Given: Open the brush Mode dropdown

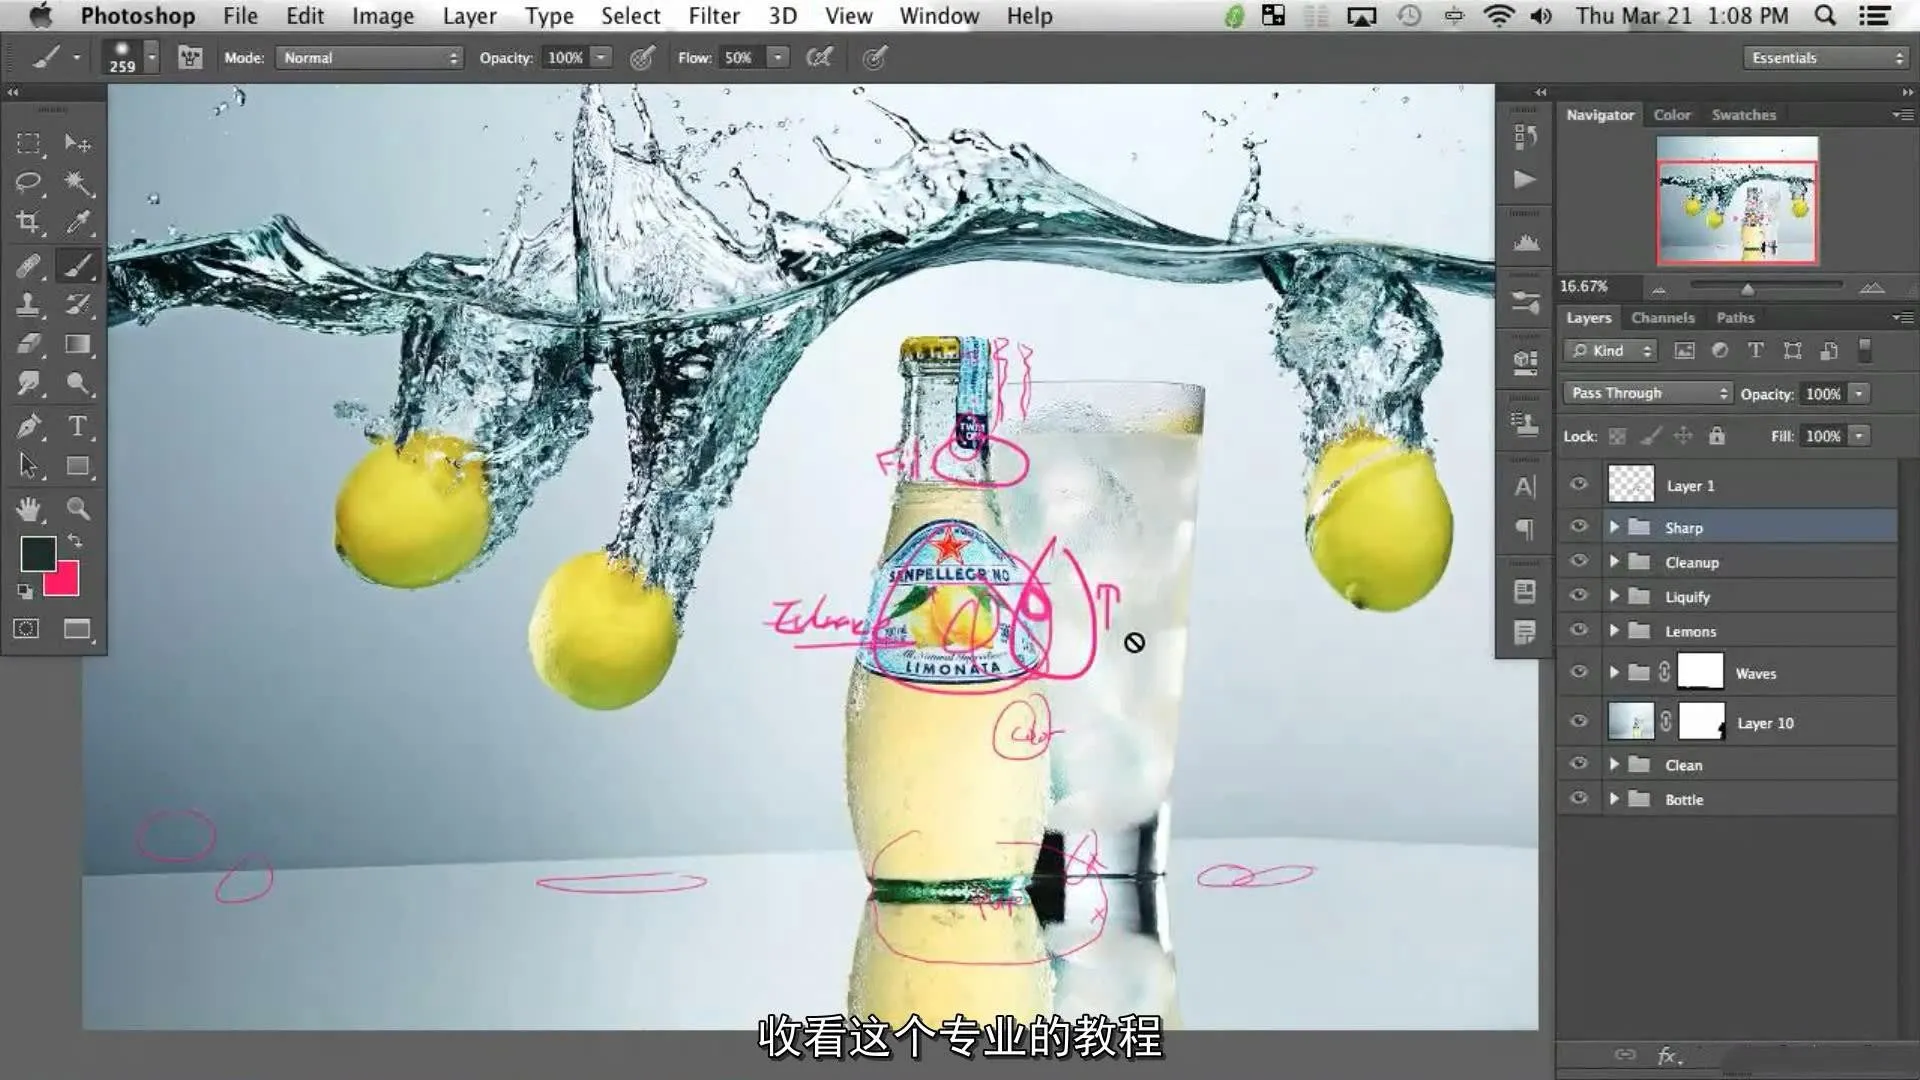Looking at the screenshot, I should coord(369,58).
